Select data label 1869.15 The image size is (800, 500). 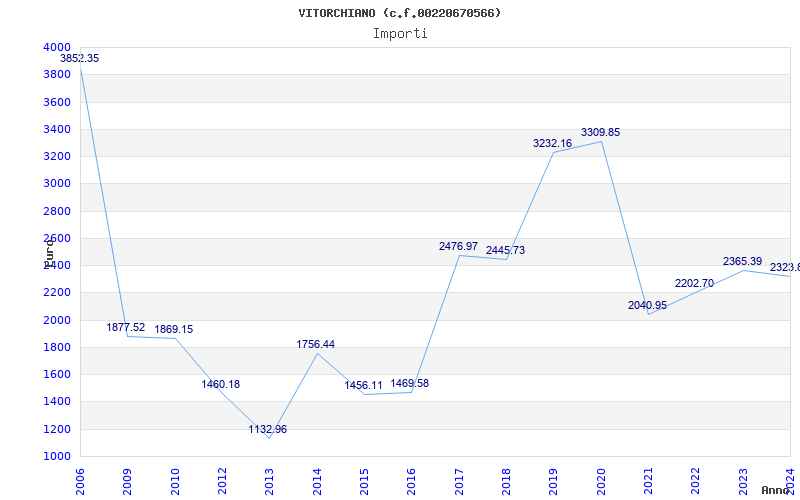tap(173, 330)
